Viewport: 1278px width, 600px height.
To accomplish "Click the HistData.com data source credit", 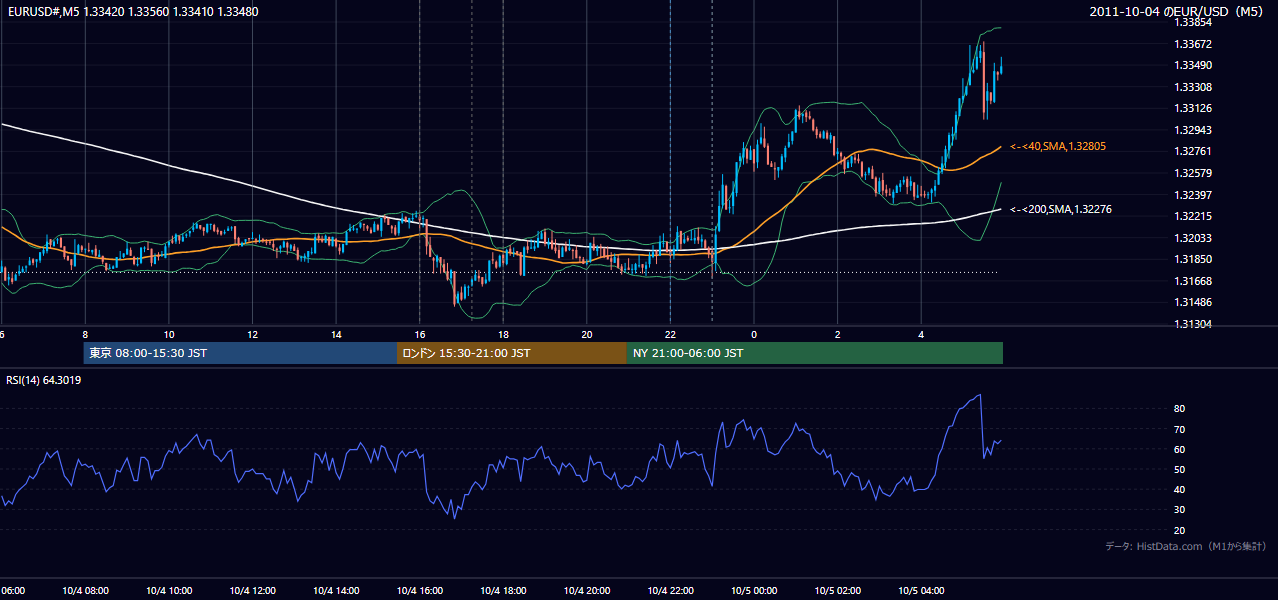I will (x=1186, y=546).
